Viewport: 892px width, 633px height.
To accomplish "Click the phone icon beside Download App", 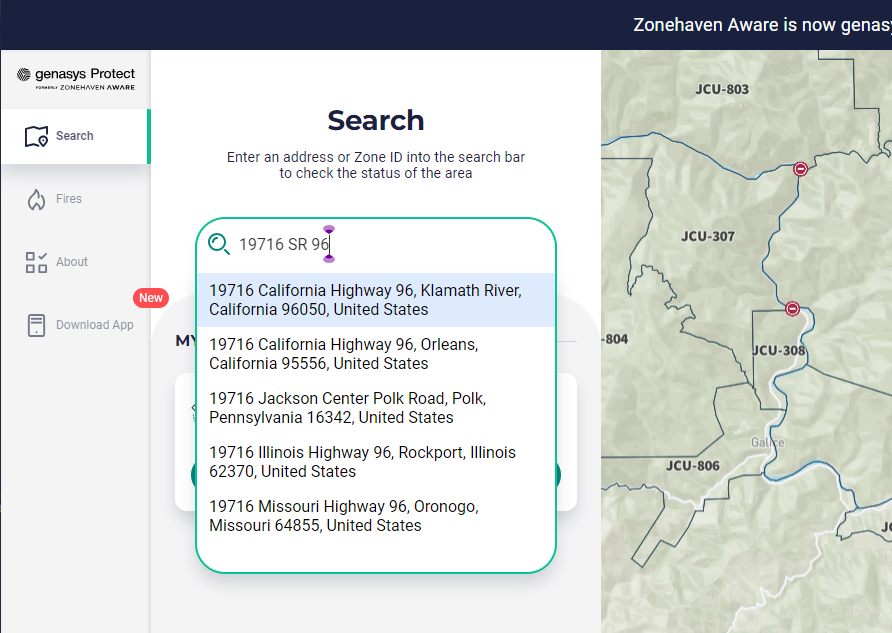I will [x=36, y=325].
